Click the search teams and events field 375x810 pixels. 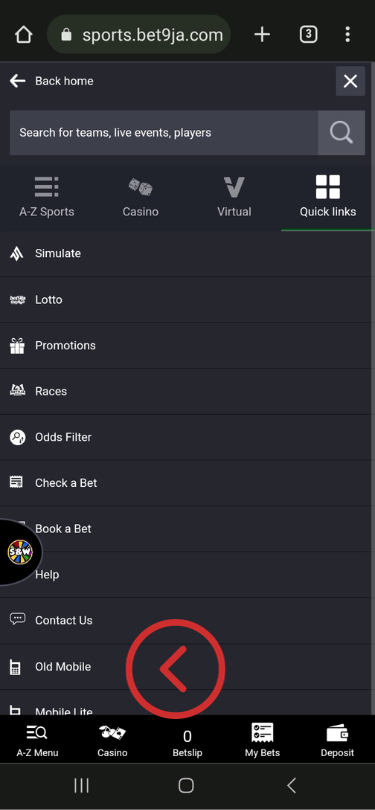click(164, 133)
